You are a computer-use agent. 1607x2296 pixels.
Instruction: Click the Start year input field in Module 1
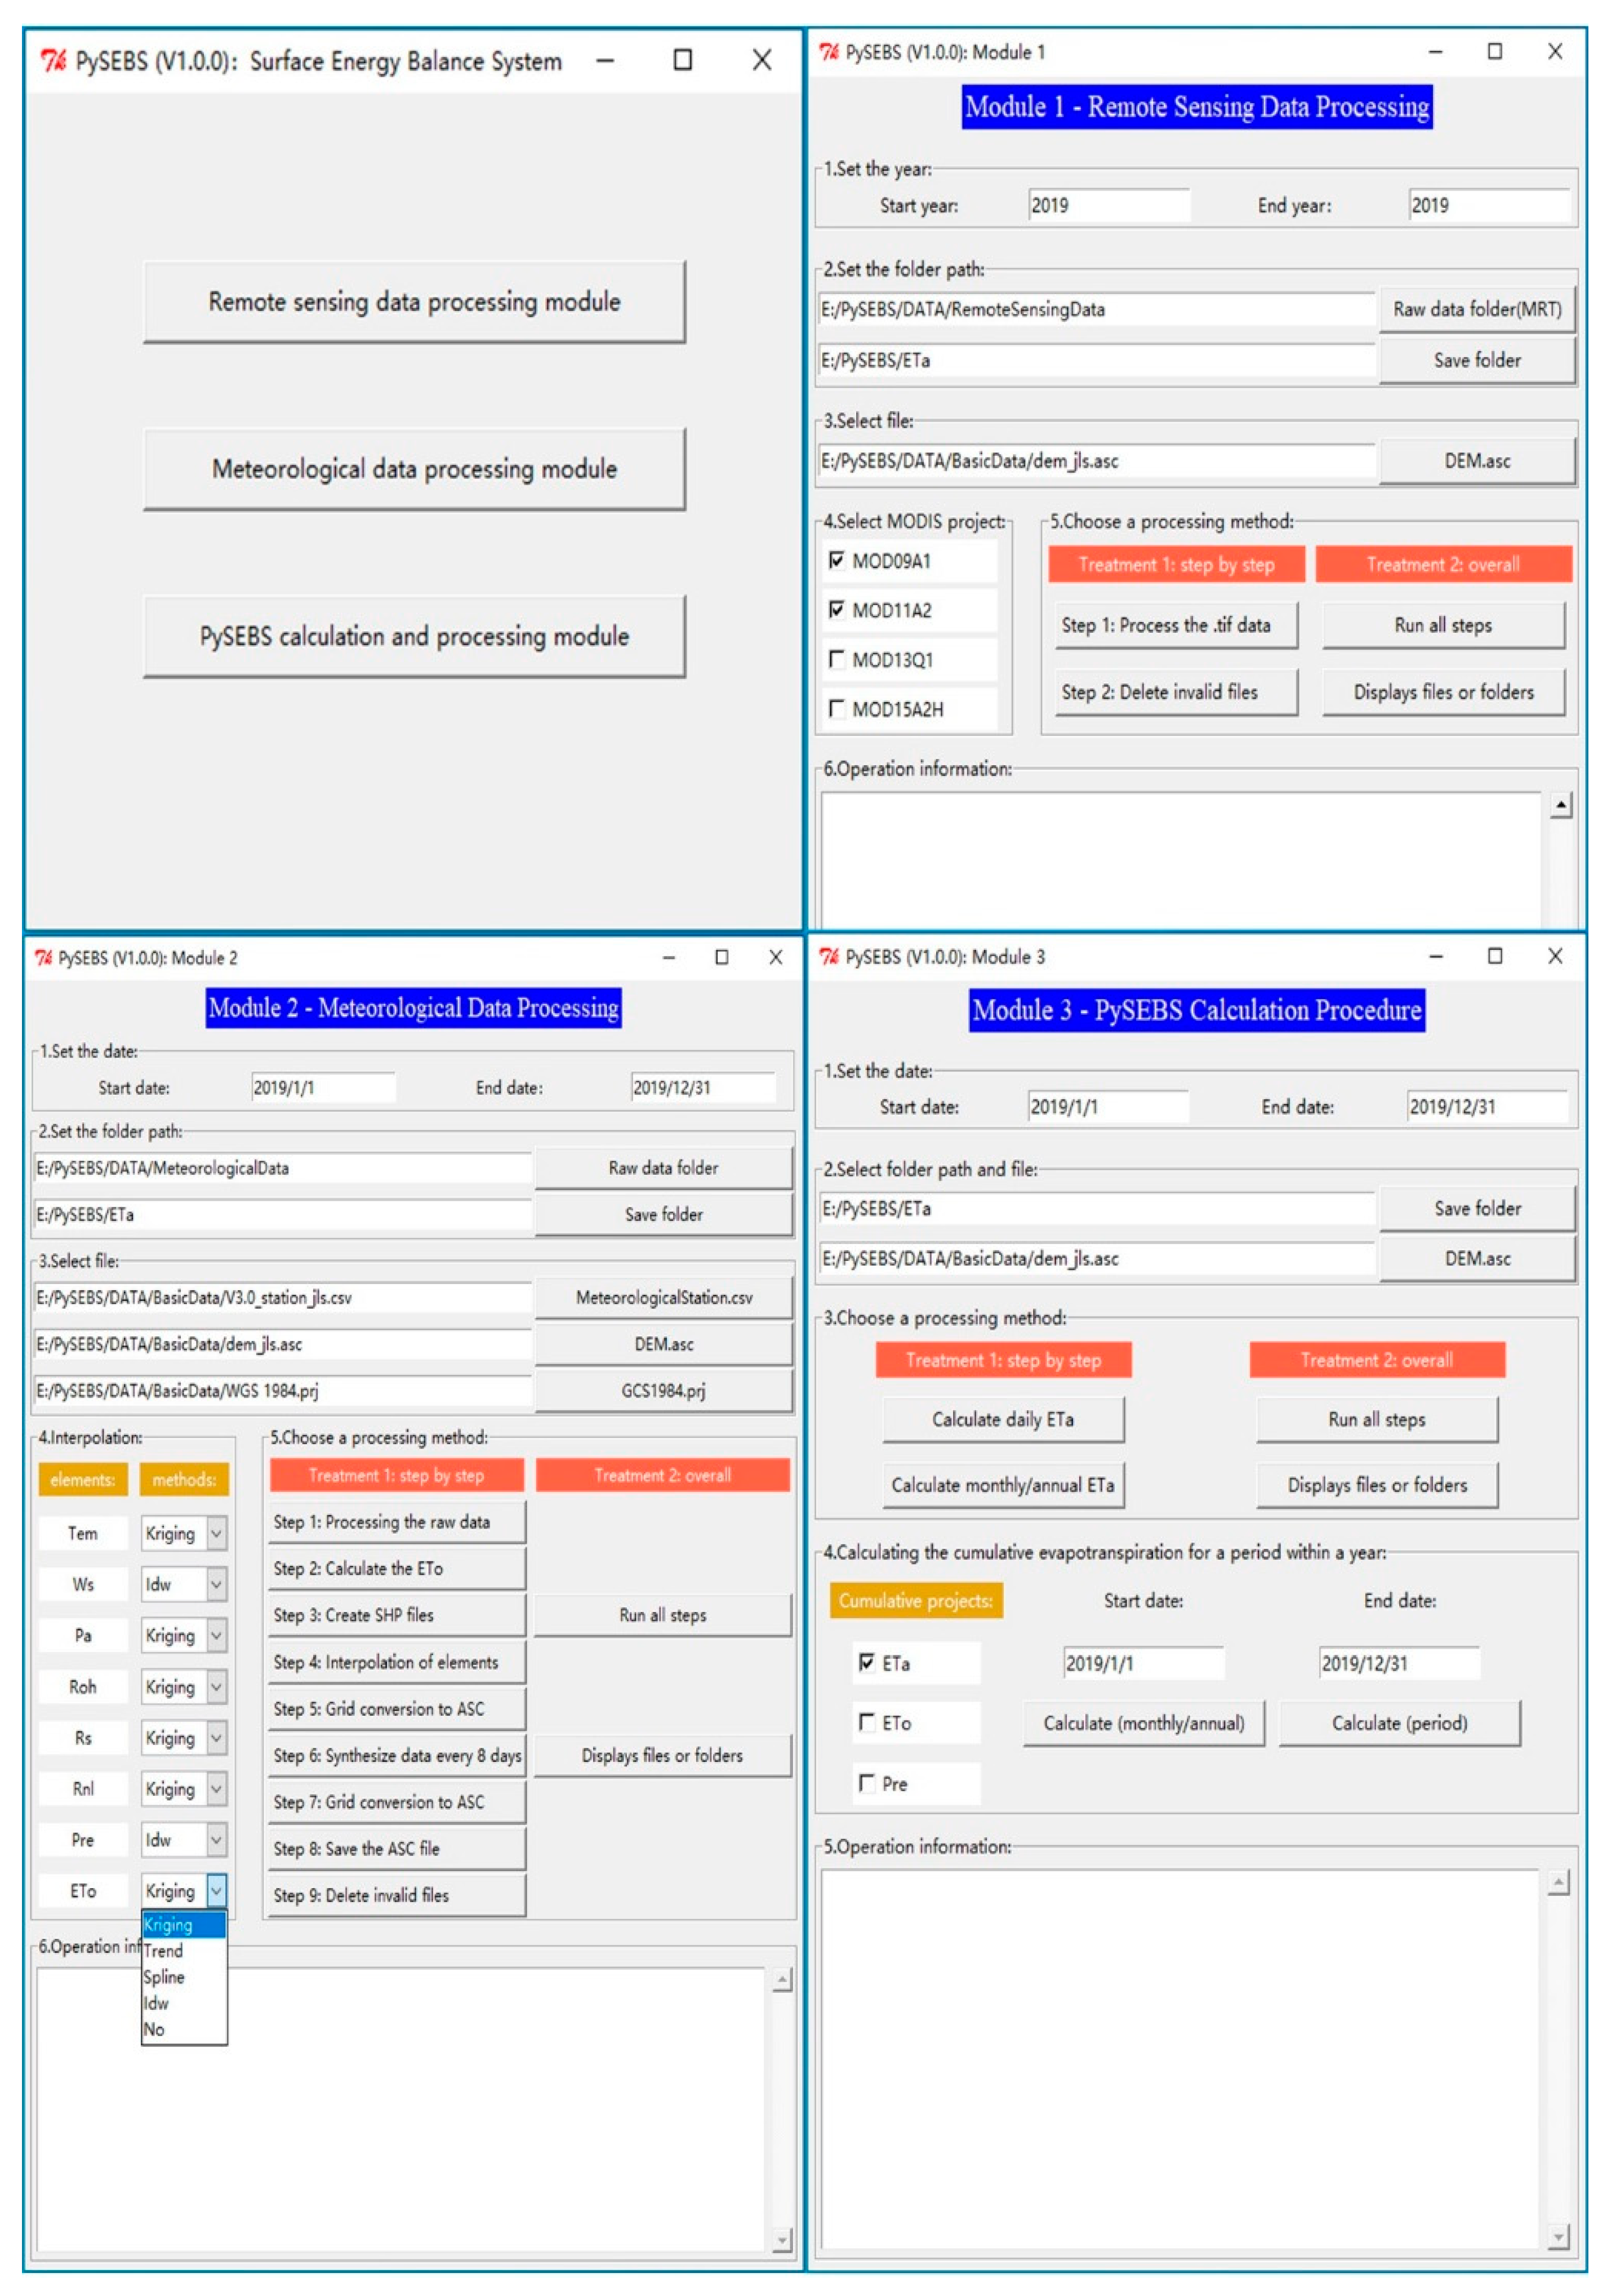[x=1108, y=205]
